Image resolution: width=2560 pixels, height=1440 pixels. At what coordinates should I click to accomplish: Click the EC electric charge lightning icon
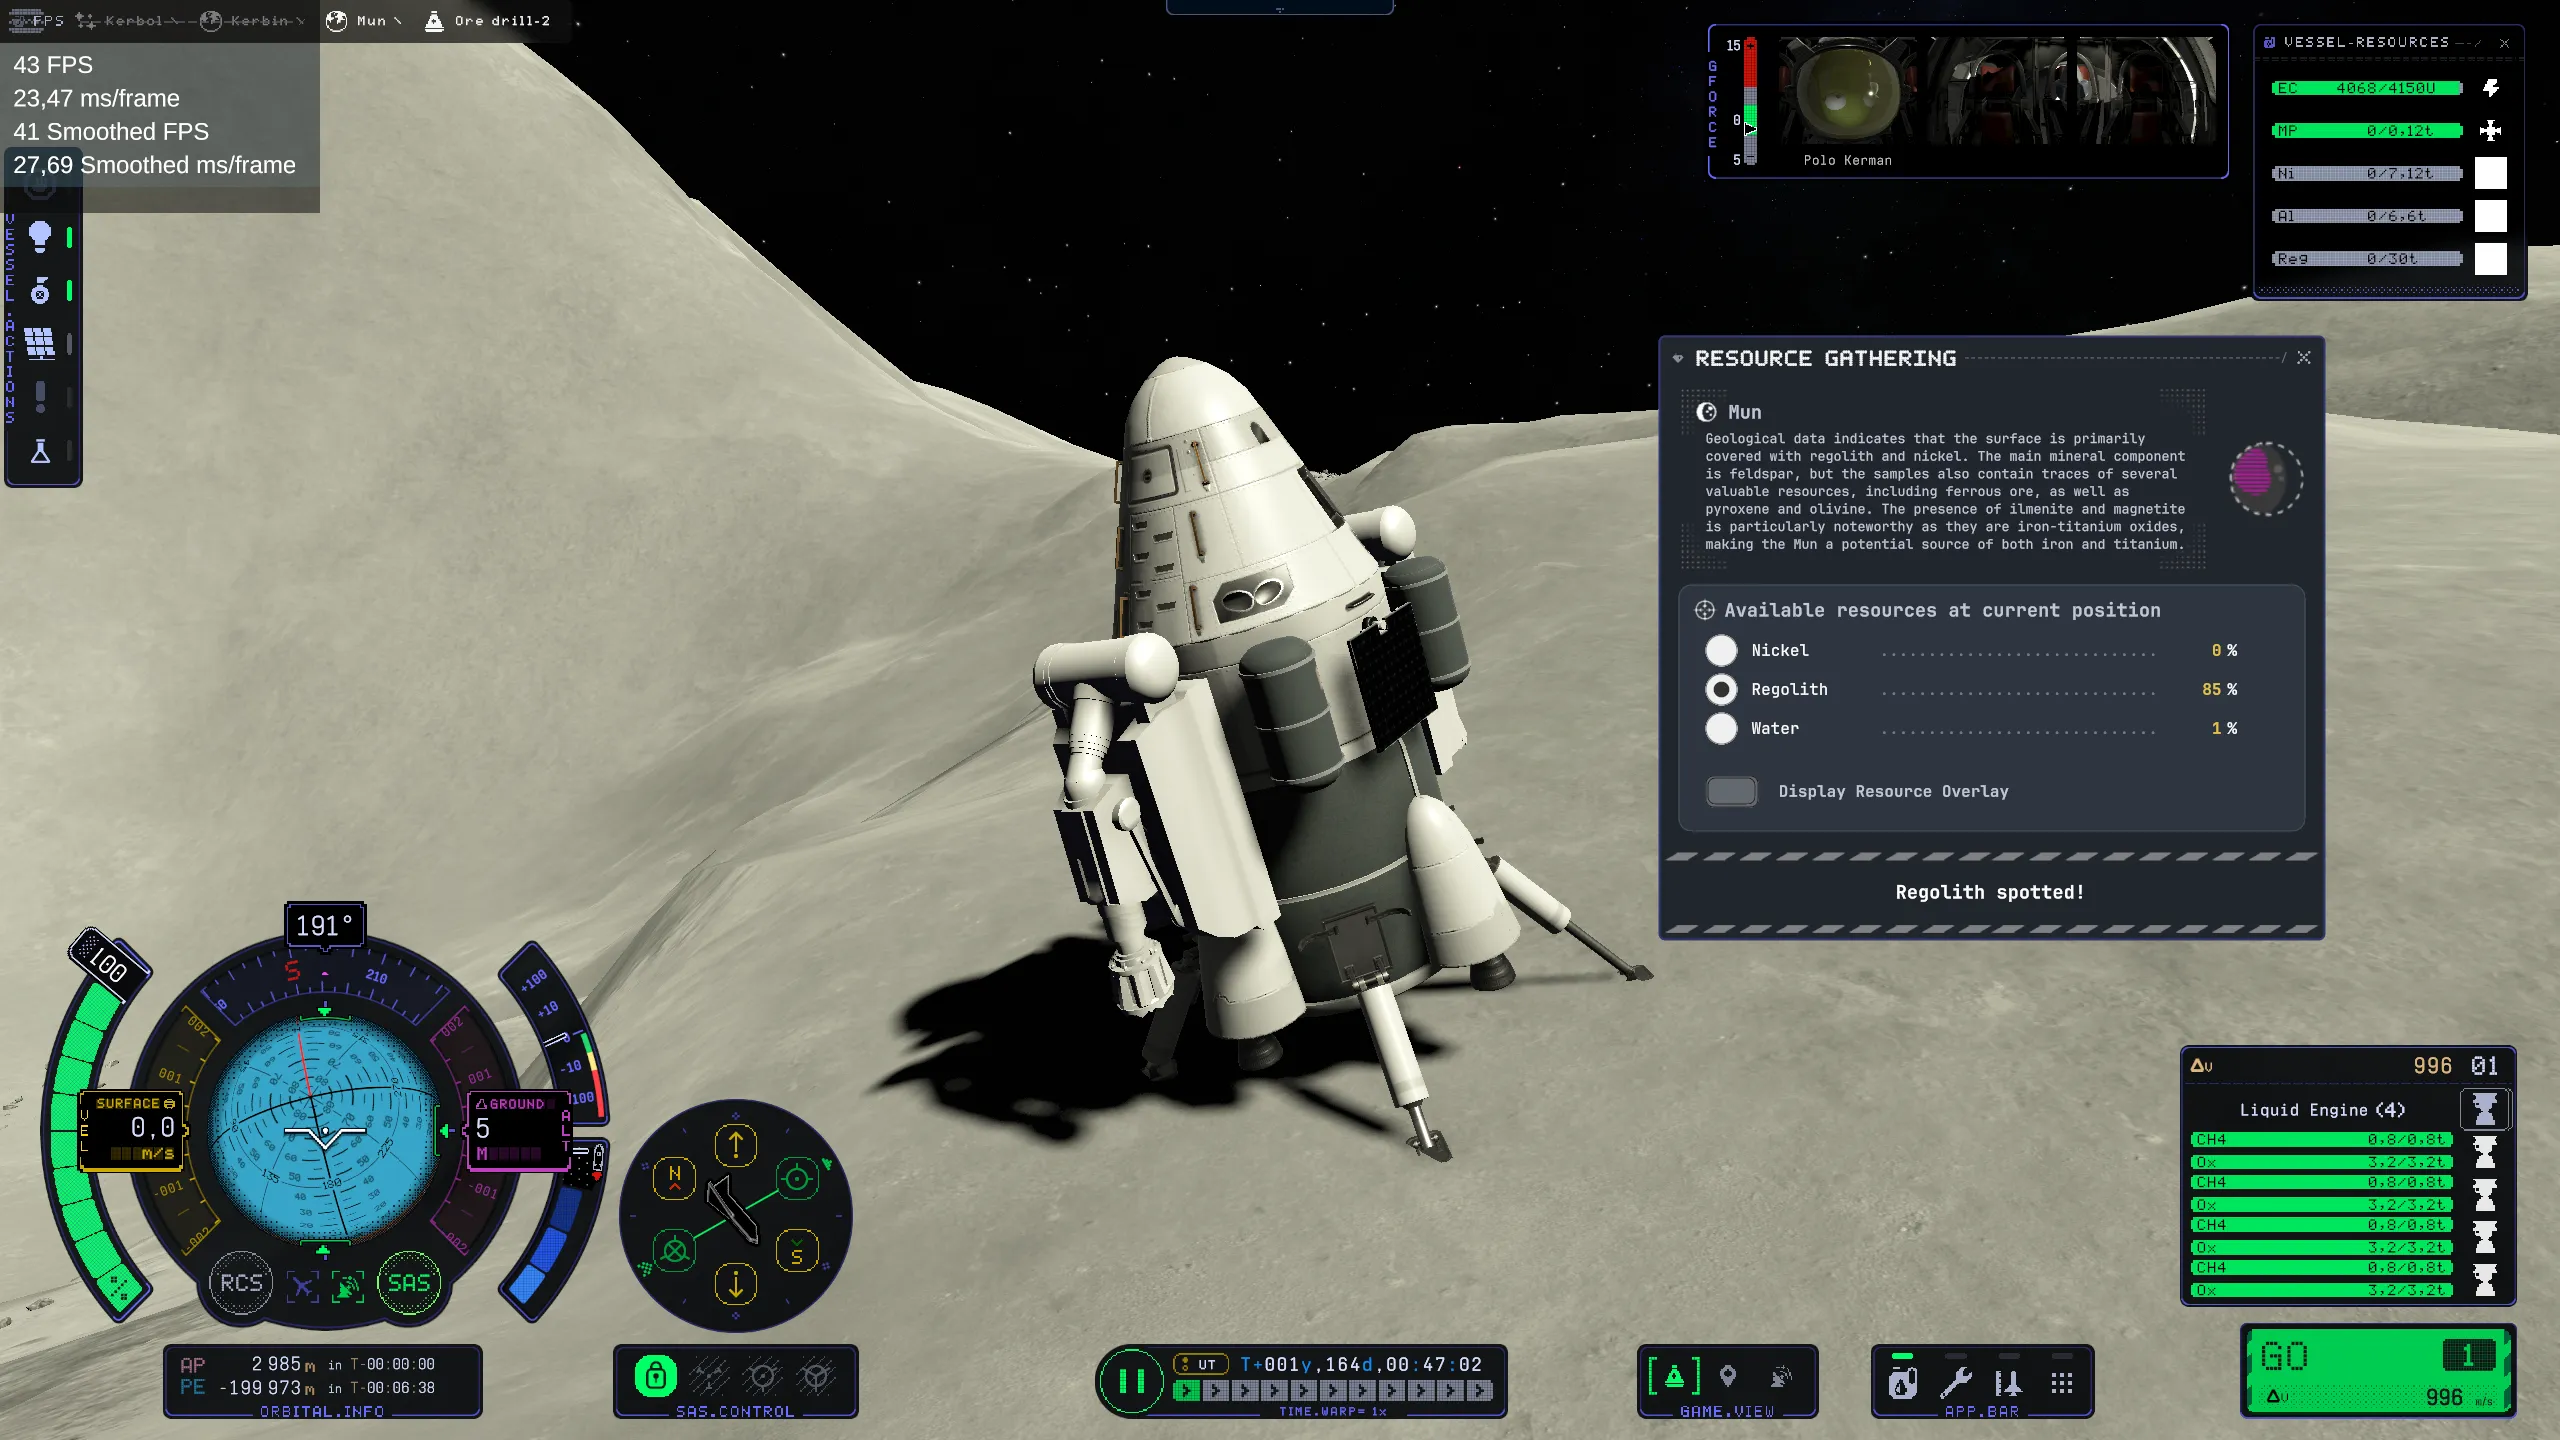click(2490, 88)
